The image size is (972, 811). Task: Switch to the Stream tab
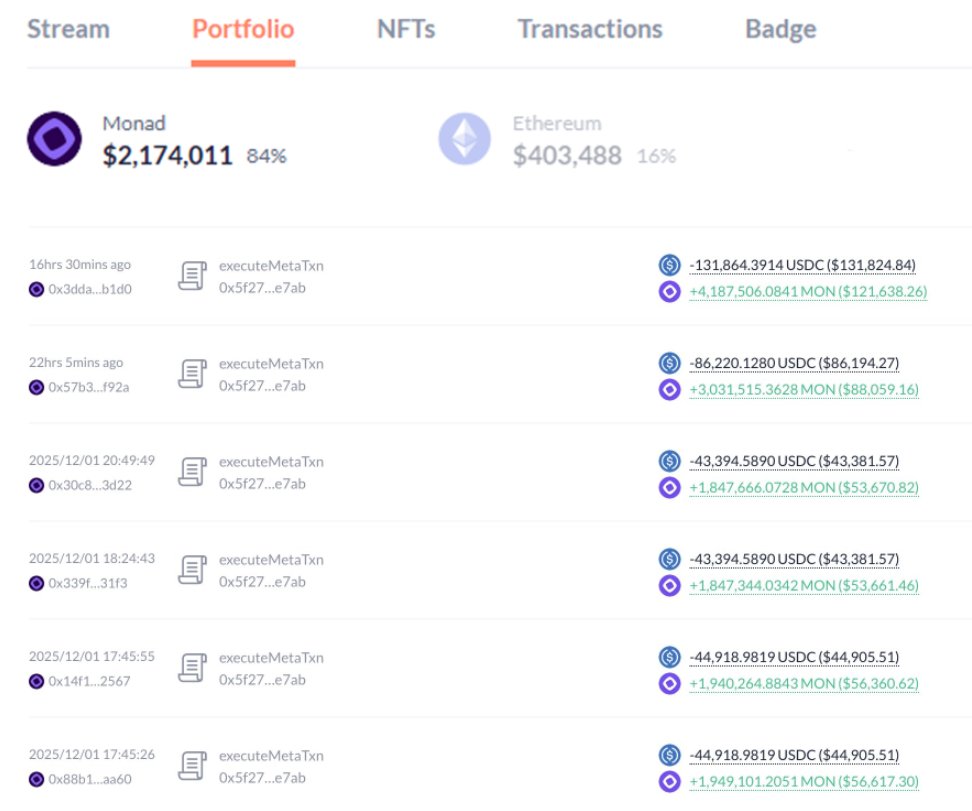click(68, 29)
